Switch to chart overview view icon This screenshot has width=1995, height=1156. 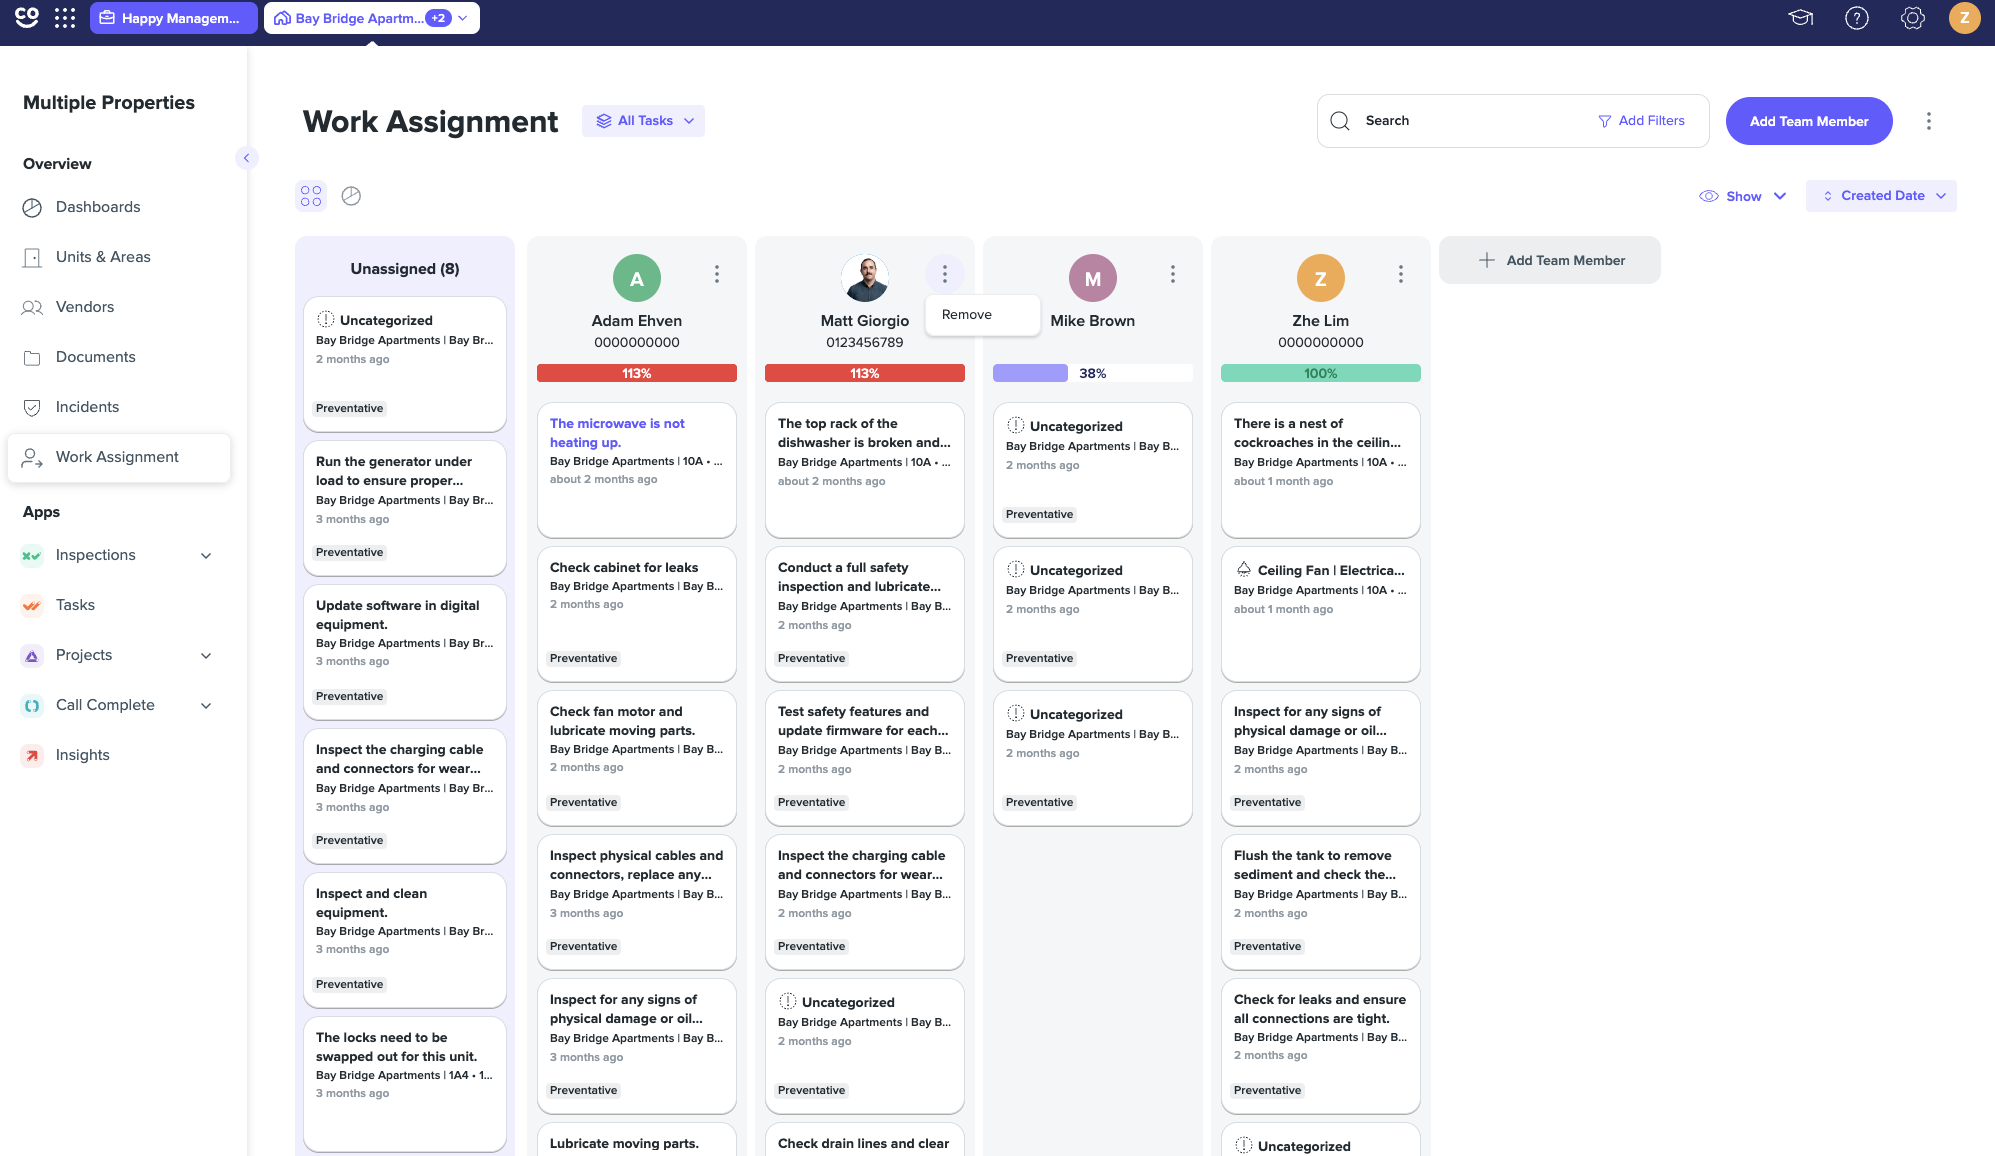coord(351,196)
